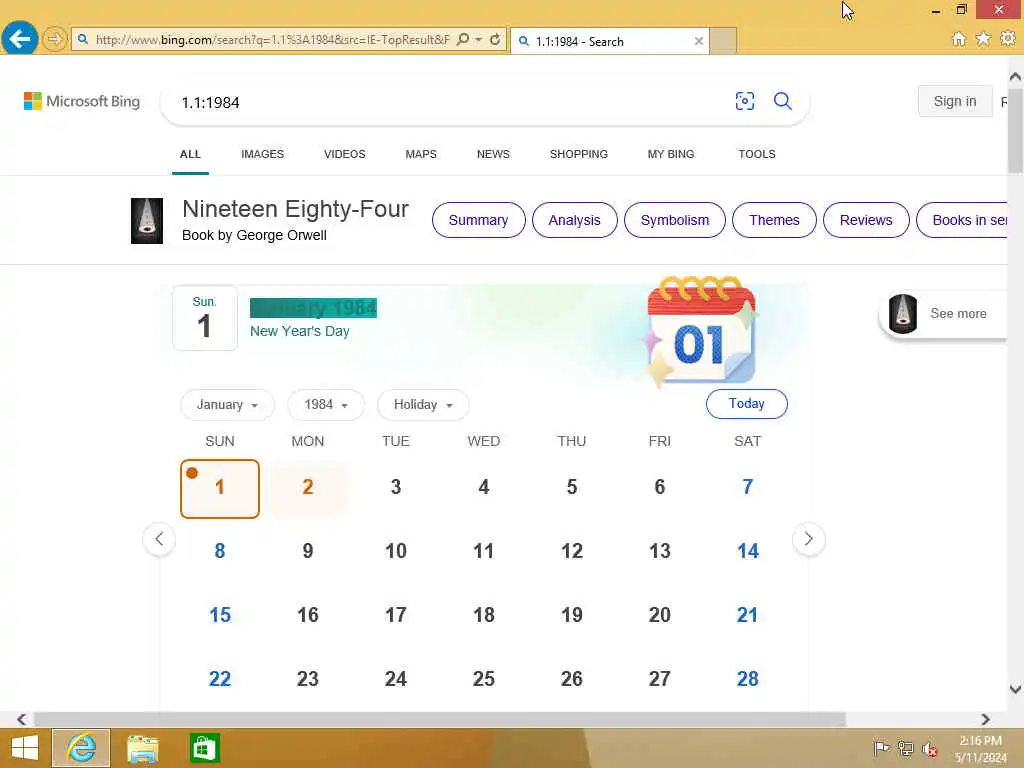
Task: Go to previous month with left chevron
Action: [159, 539]
